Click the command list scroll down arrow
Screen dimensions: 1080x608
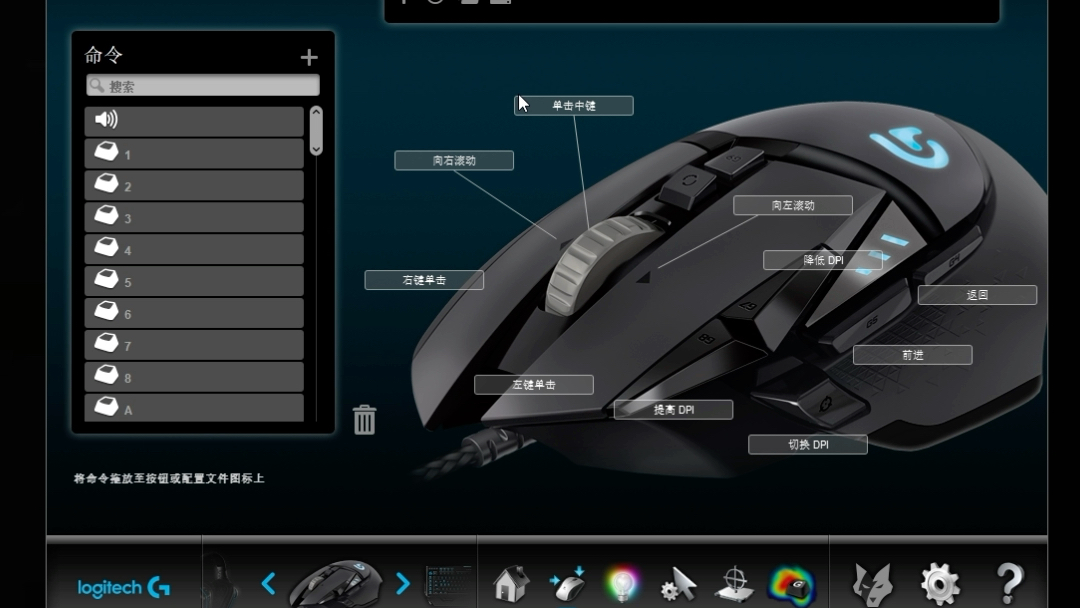[316, 149]
